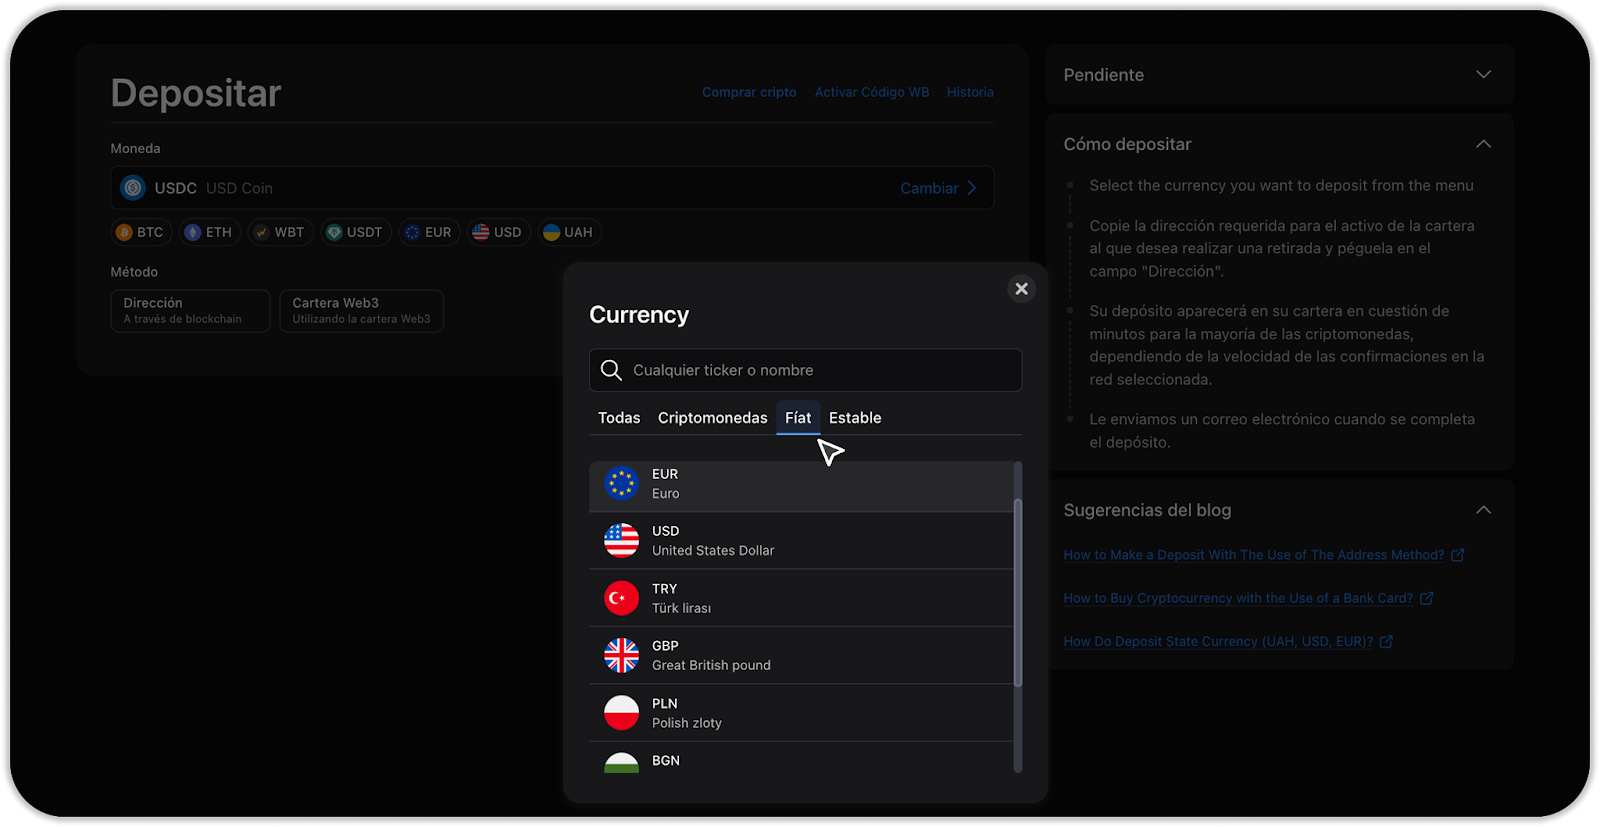Open the Historia link
This screenshot has height=827, width=1600.
pos(970,92)
